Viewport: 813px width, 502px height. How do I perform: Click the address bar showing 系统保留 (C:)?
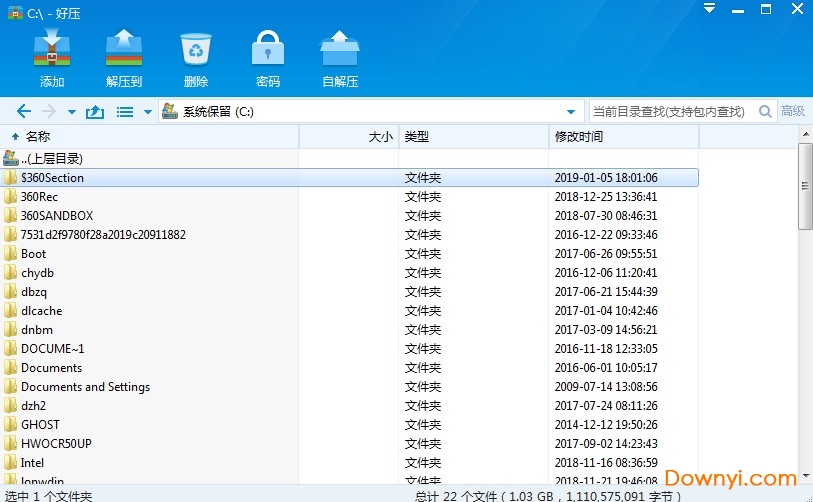point(371,111)
